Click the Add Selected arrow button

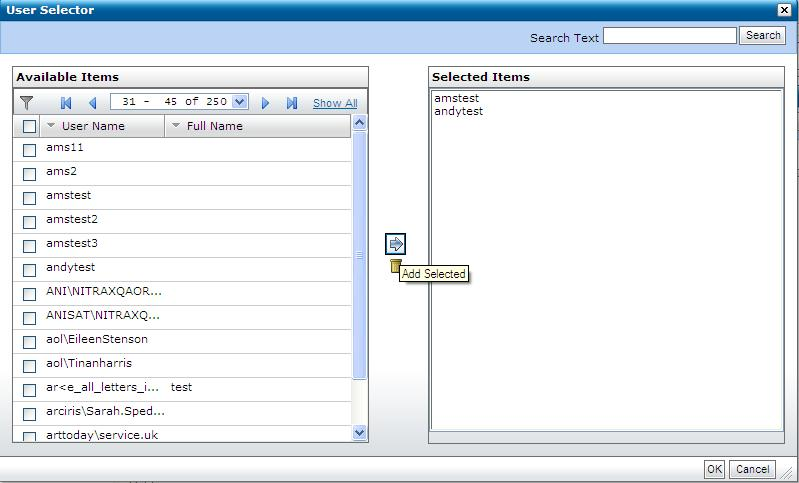click(395, 244)
